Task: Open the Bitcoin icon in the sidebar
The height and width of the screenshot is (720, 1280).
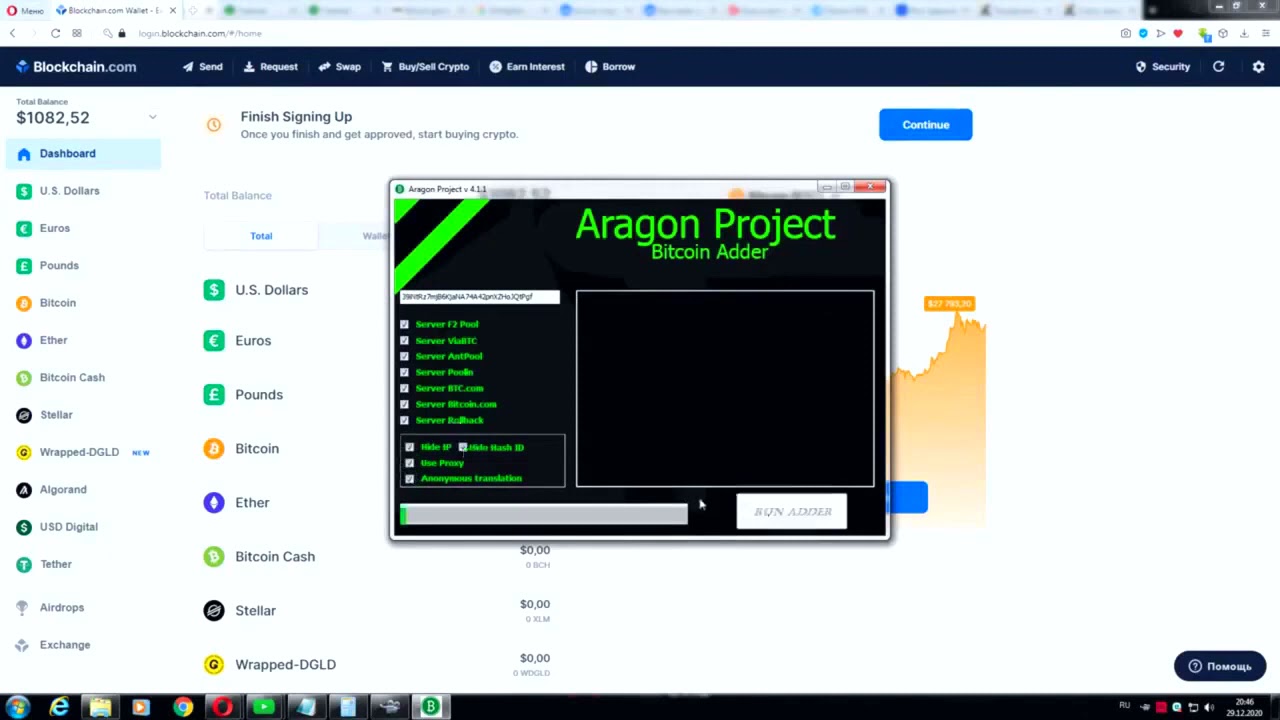Action: pos(24,303)
